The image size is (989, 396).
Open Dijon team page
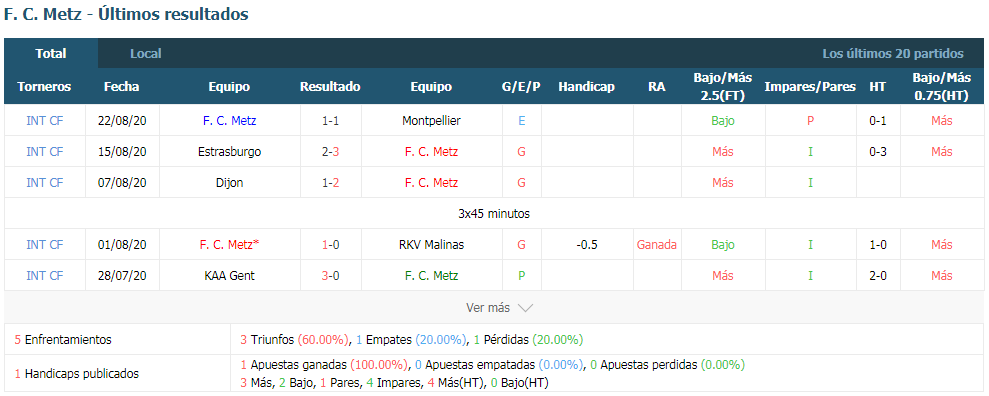(x=230, y=183)
